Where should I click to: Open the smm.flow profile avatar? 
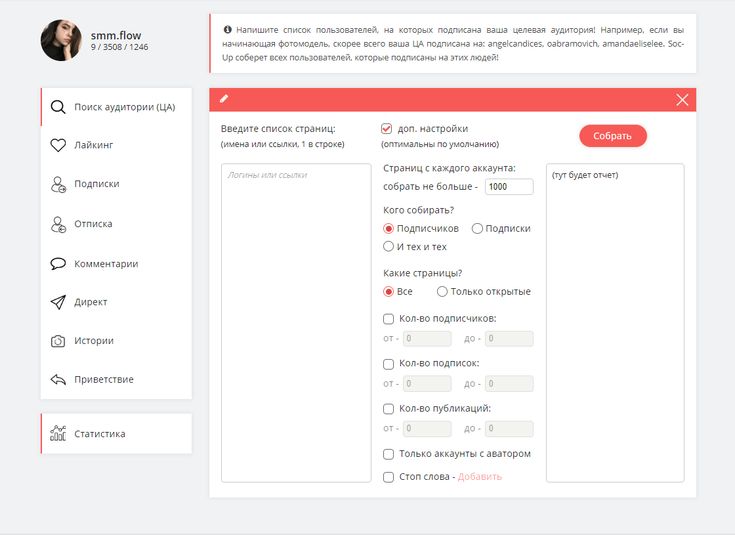click(x=61, y=40)
